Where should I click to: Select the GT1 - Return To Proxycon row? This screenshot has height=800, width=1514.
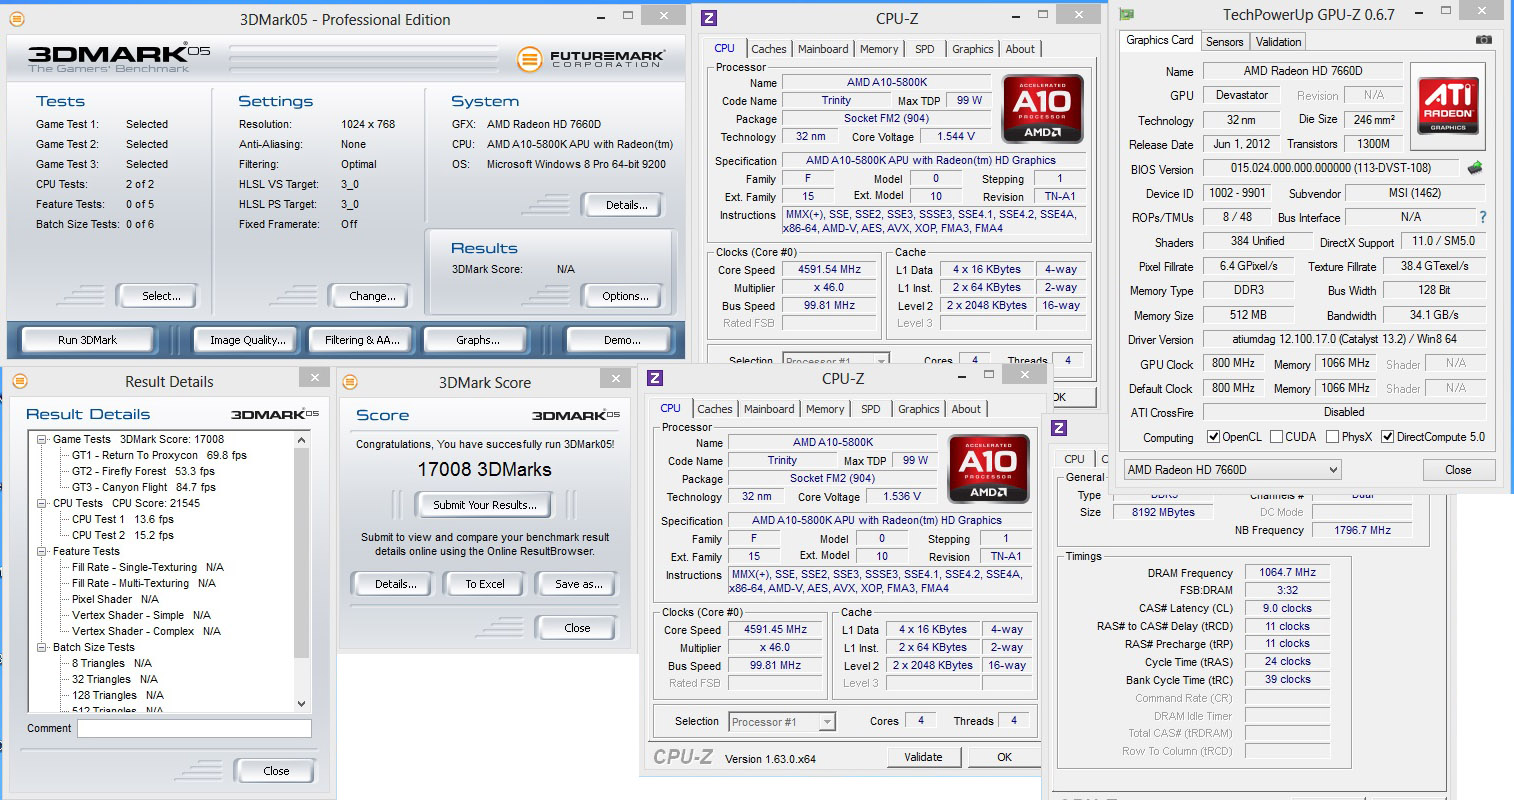coord(159,455)
